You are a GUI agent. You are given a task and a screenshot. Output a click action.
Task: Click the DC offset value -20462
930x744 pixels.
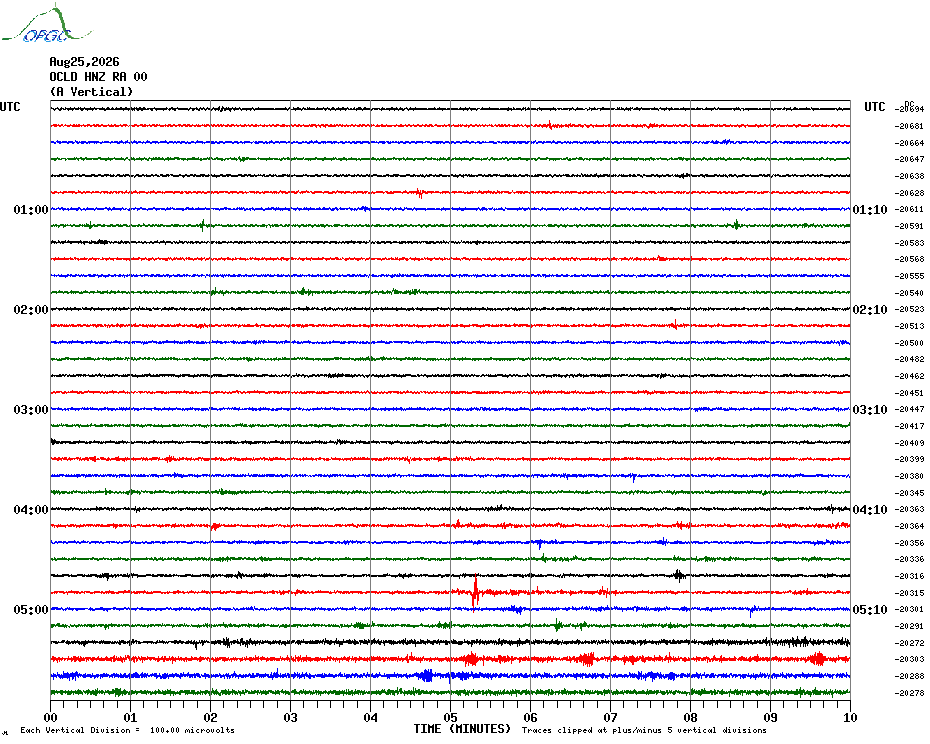coord(909,376)
